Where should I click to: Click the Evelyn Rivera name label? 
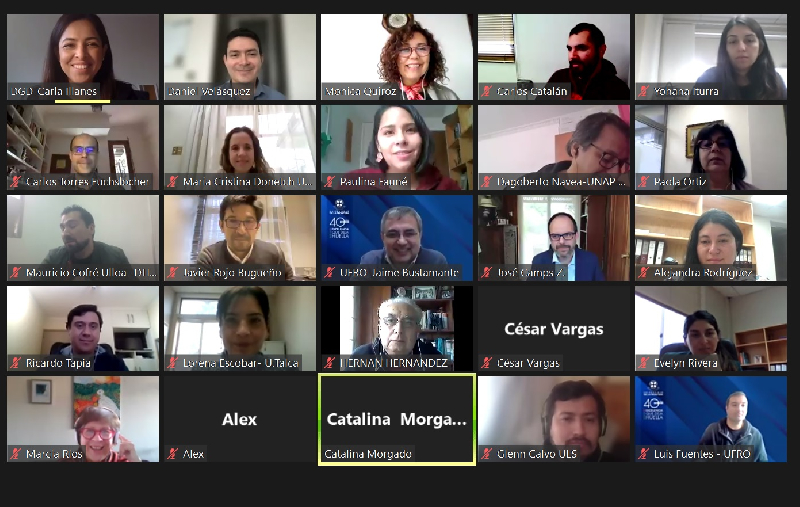click(x=685, y=363)
